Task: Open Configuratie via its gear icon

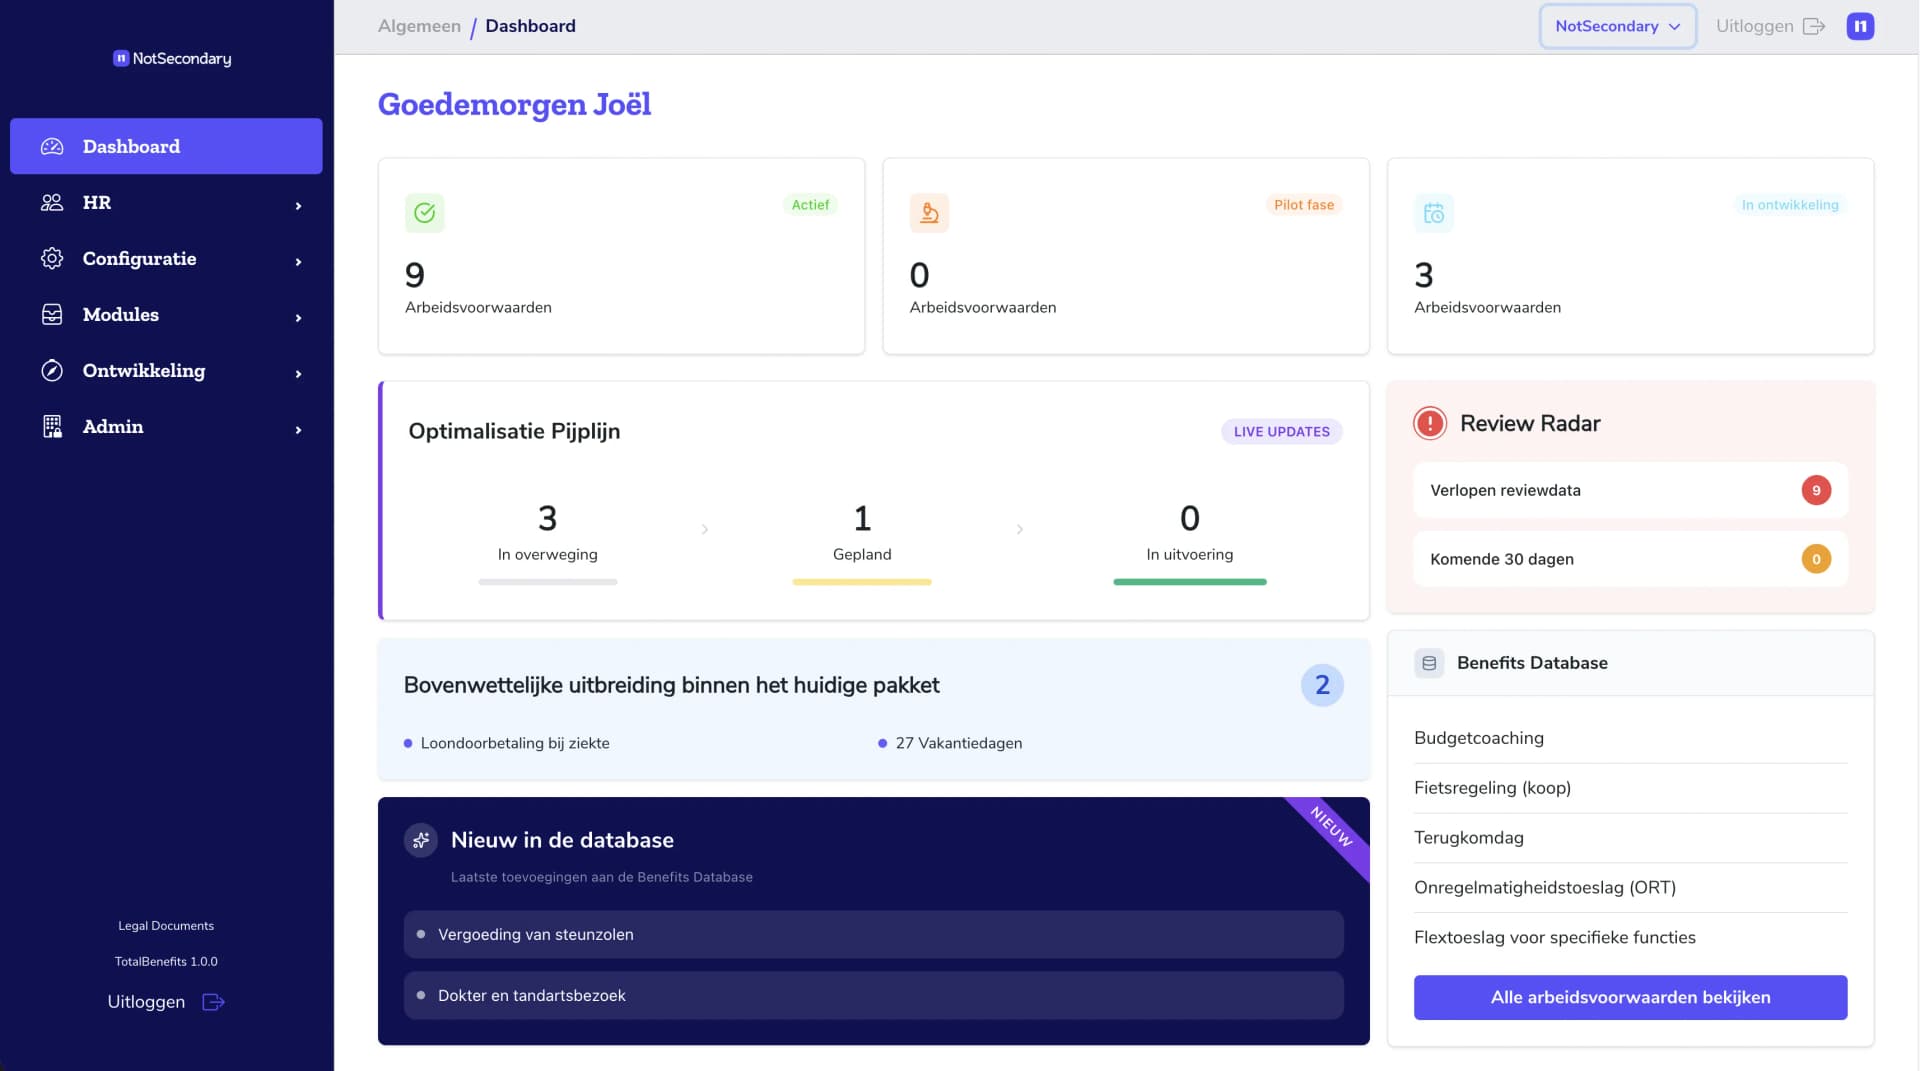Action: [51, 258]
